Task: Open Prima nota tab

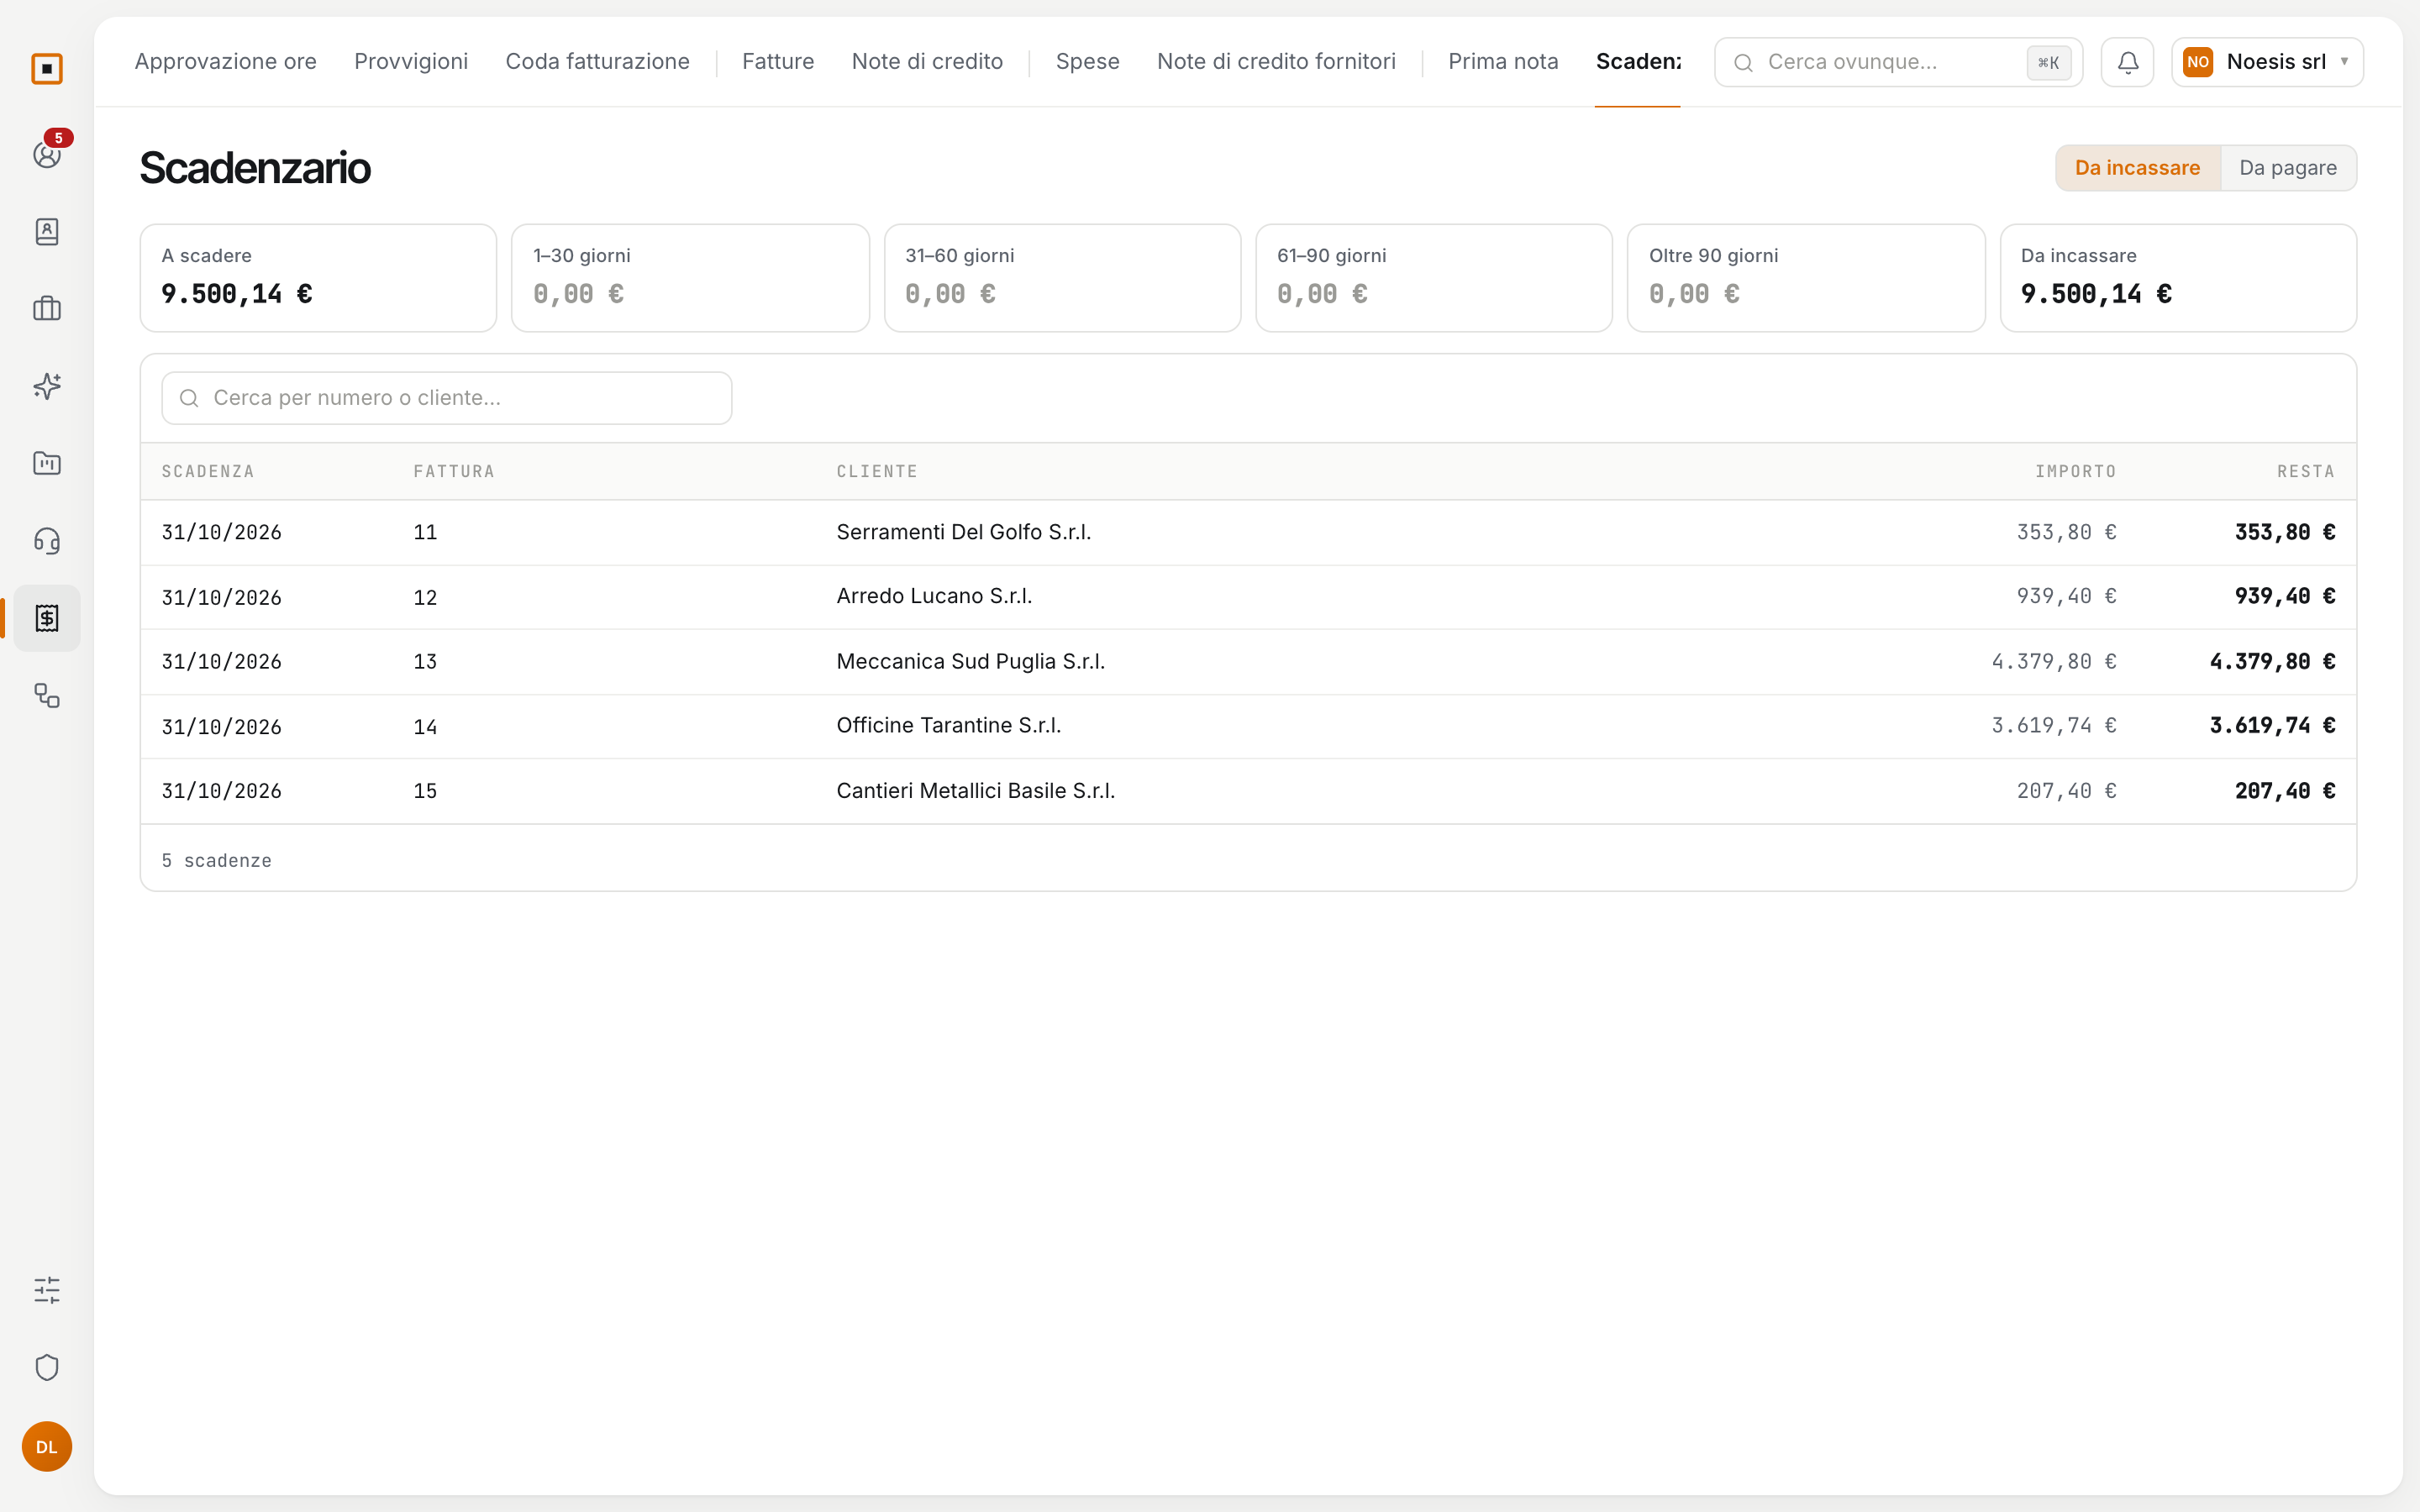Action: pos(1503,62)
